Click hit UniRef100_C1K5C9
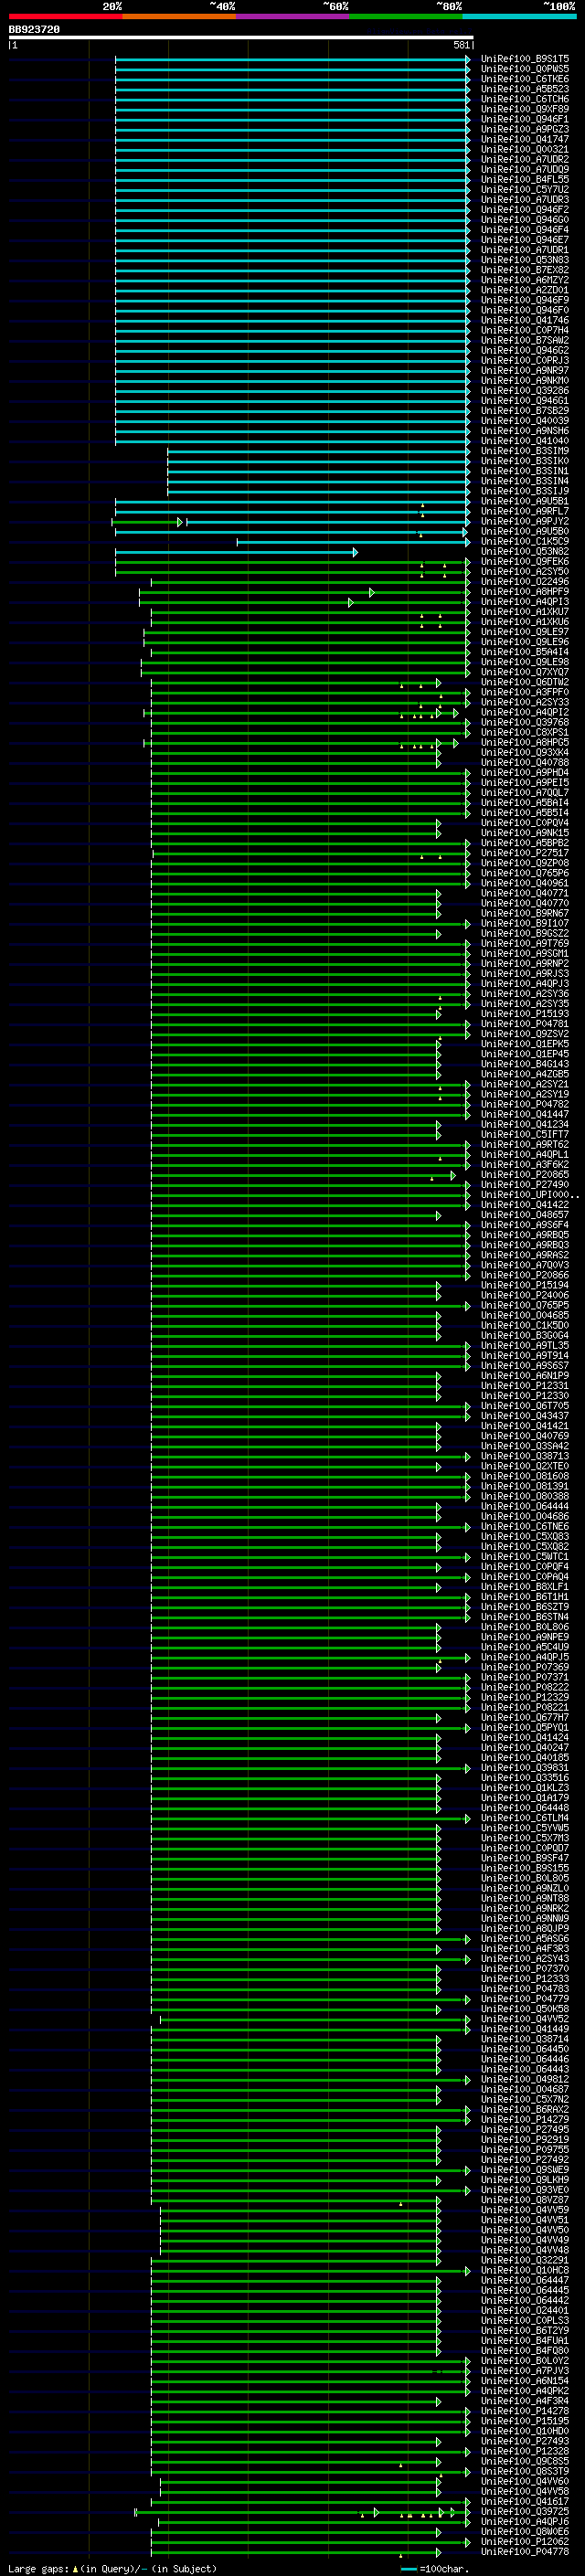 tap(525, 541)
